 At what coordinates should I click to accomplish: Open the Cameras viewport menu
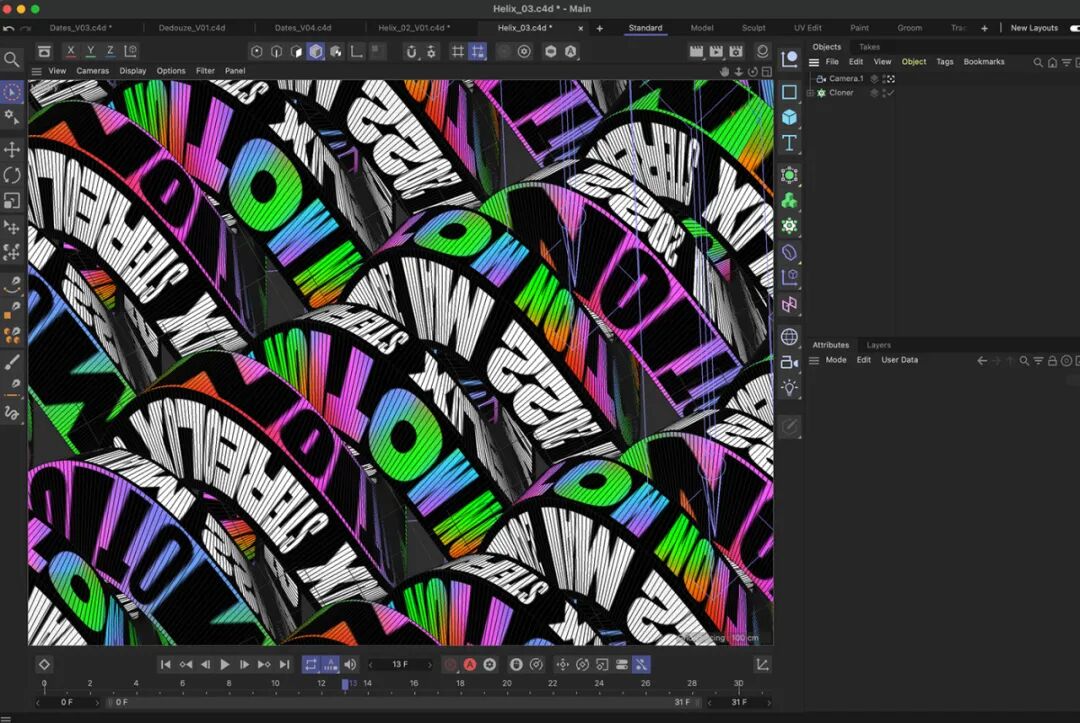[x=92, y=71]
